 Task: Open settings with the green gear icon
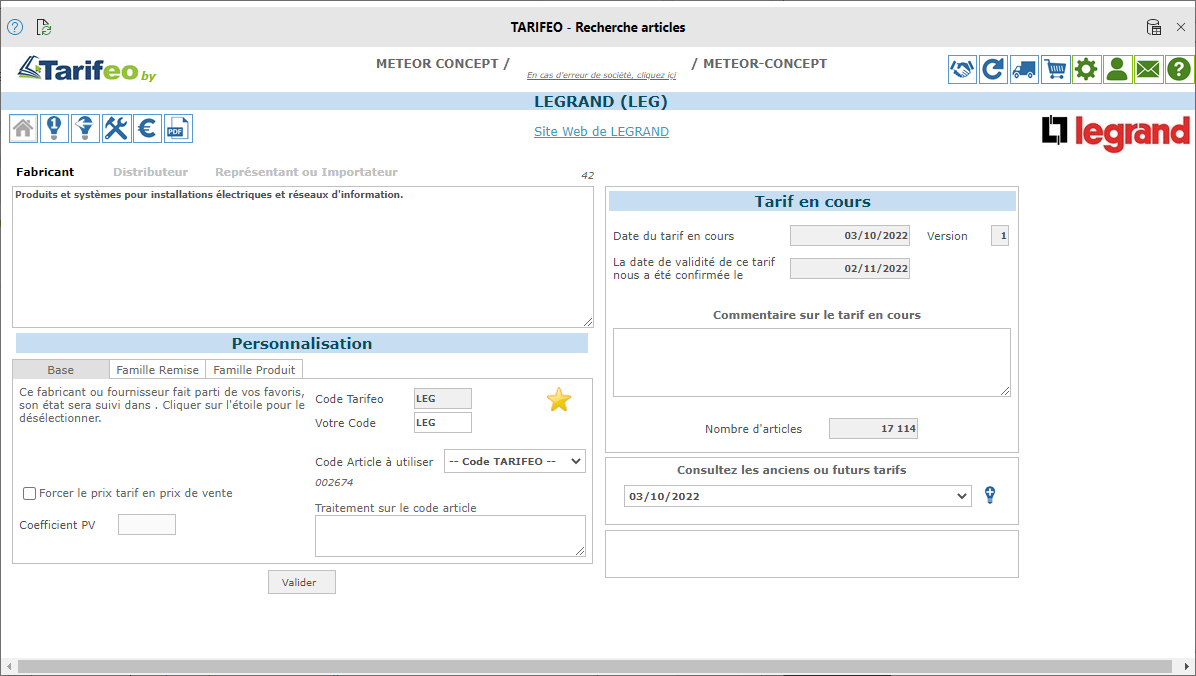pyautogui.click(x=1086, y=69)
